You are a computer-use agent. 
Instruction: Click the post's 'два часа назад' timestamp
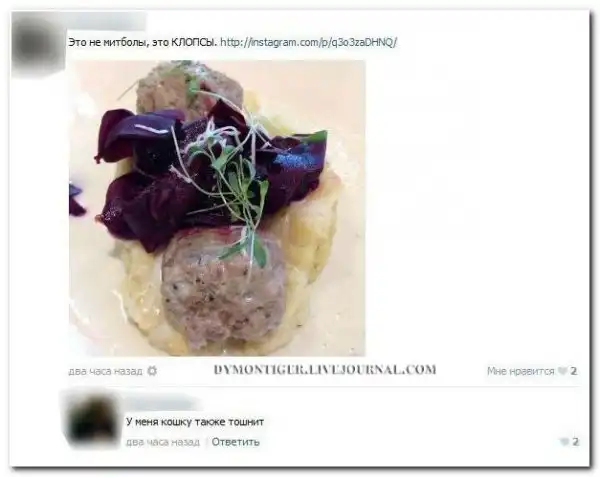tap(106, 371)
